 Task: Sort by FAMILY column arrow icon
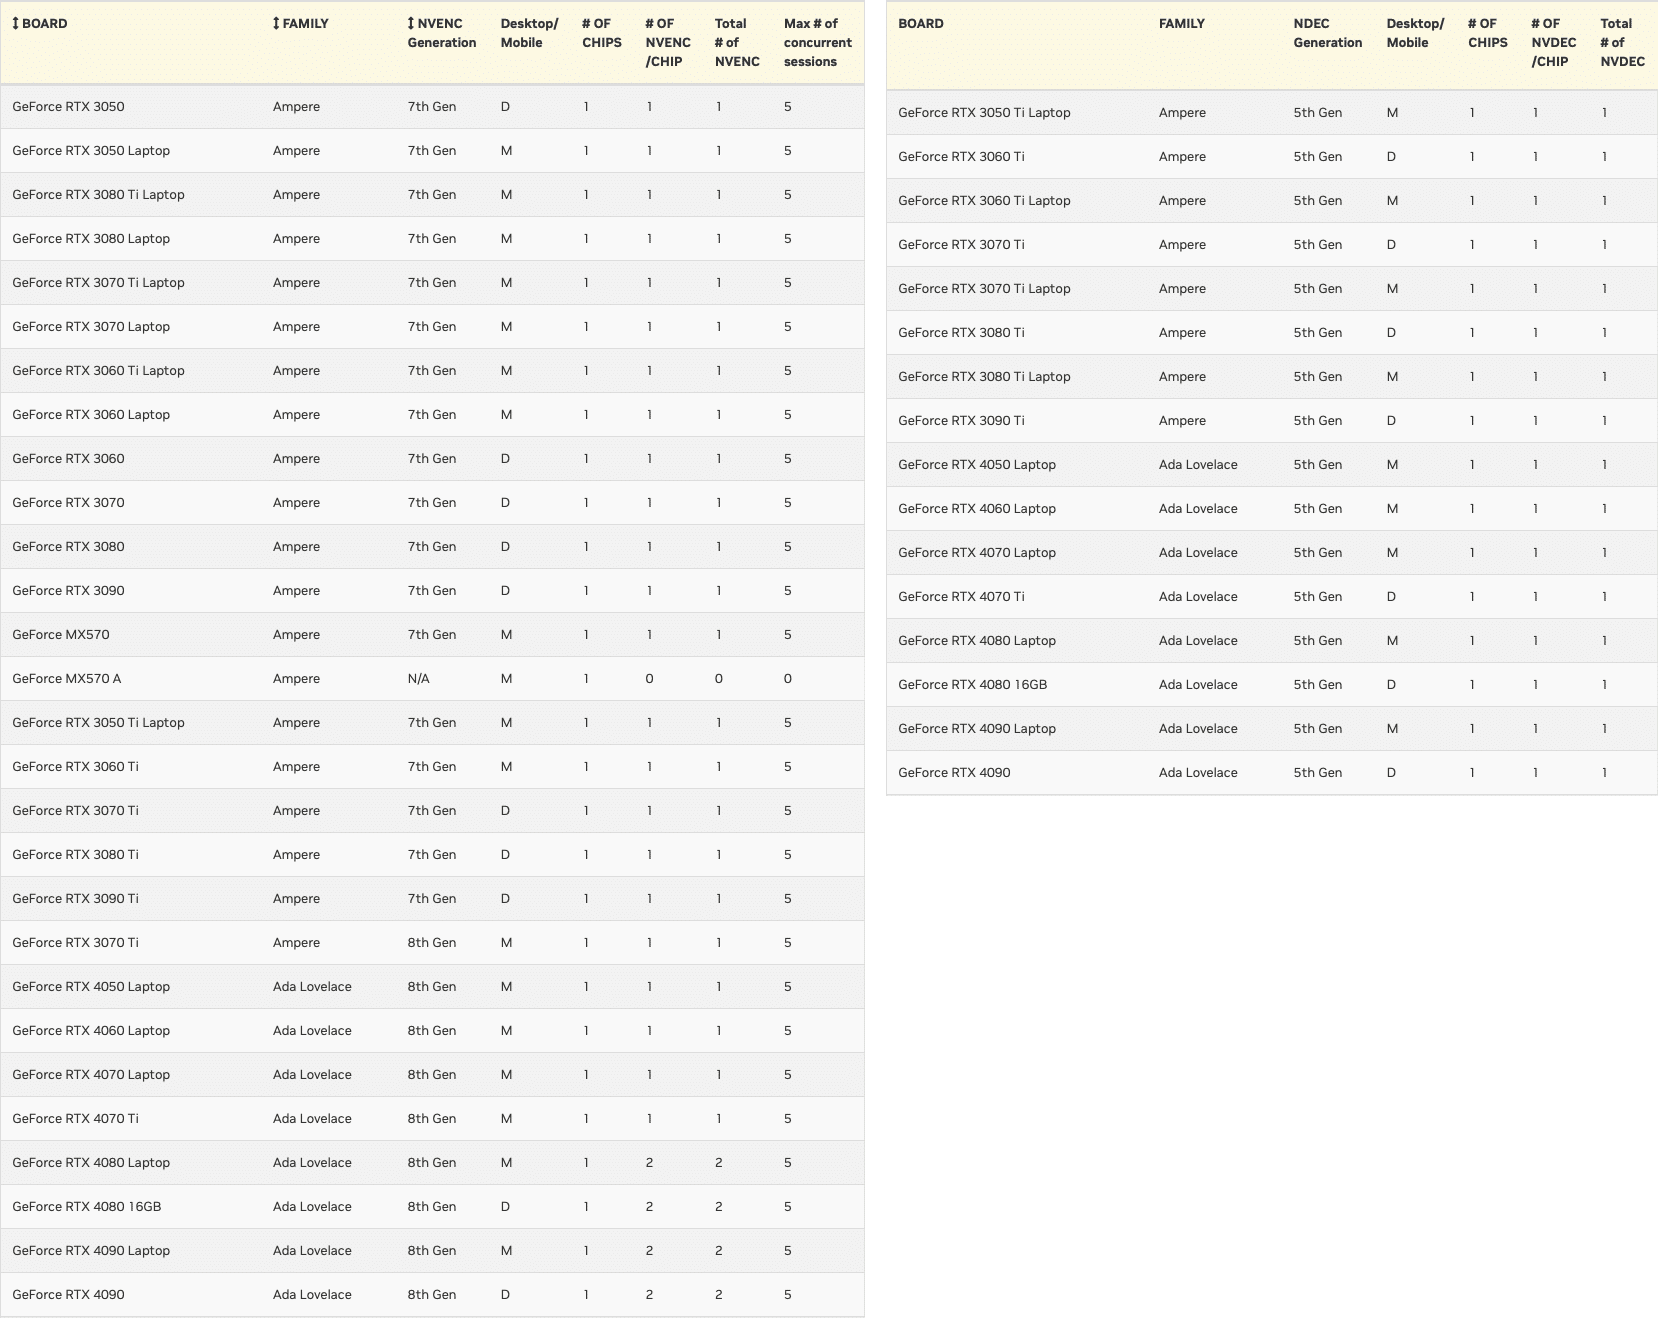pyautogui.click(x=276, y=23)
